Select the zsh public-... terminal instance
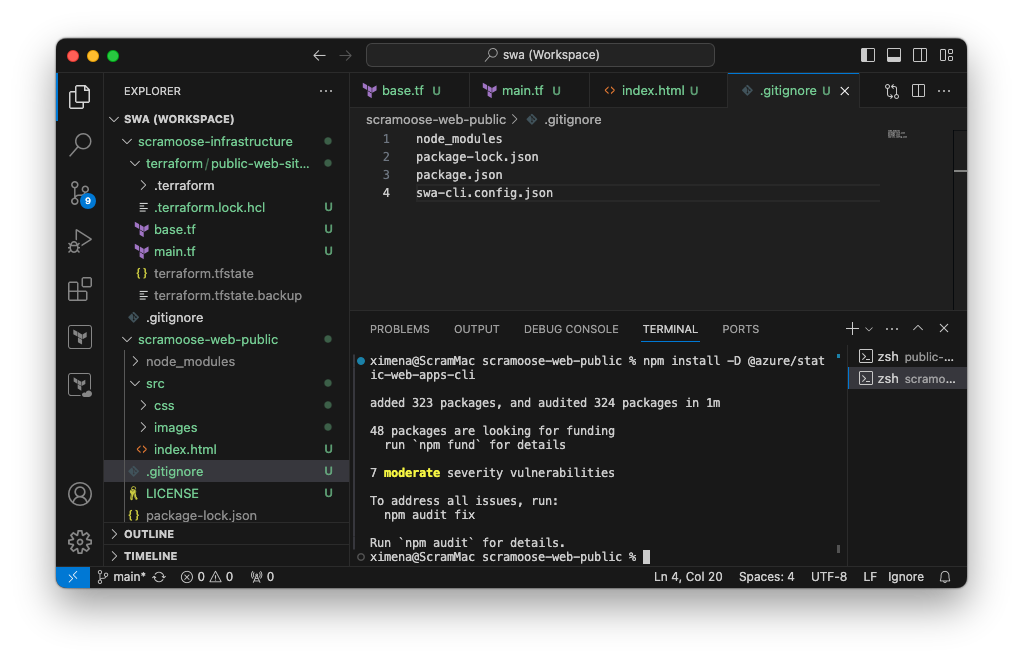The width and height of the screenshot is (1023, 662). coord(908,357)
